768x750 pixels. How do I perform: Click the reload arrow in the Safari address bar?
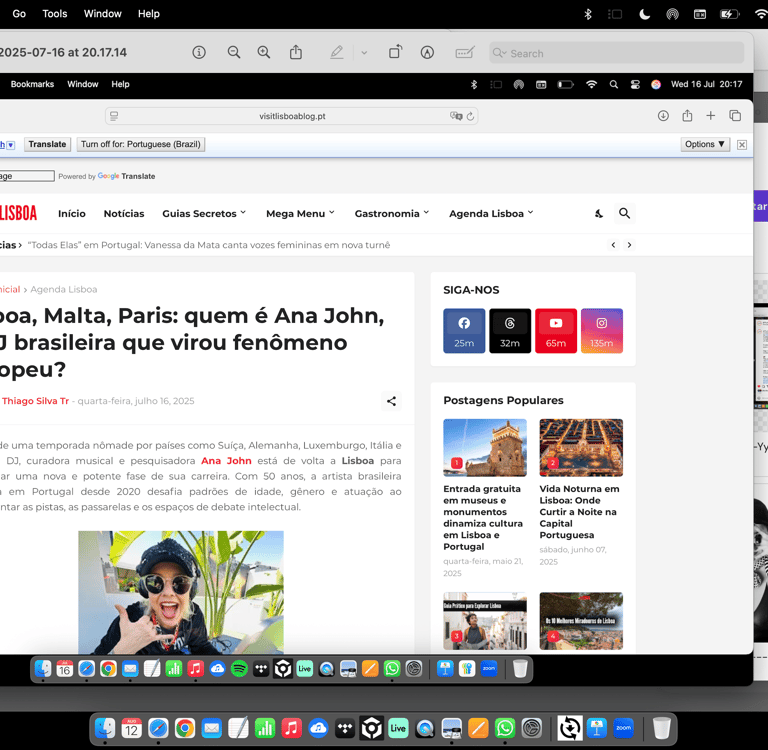pyautogui.click(x=470, y=116)
